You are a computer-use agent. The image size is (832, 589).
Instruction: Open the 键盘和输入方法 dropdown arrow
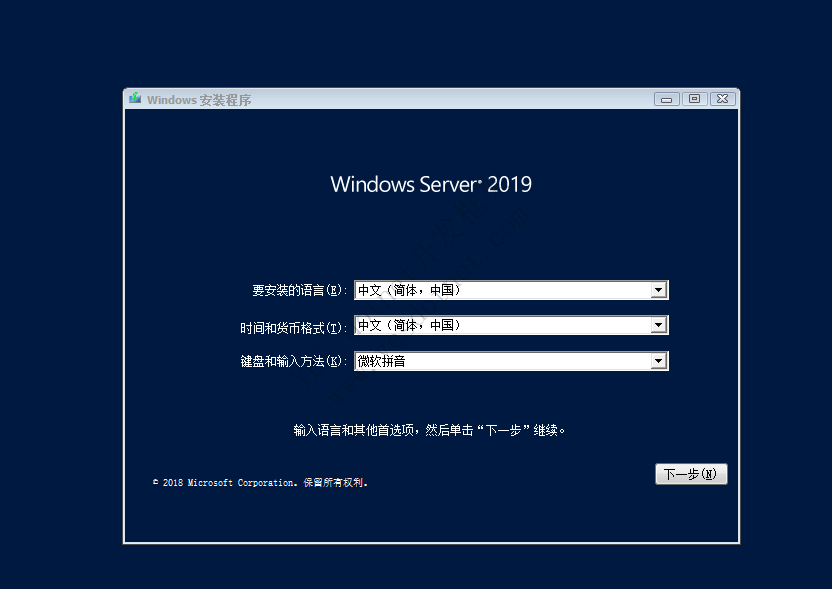[658, 361]
